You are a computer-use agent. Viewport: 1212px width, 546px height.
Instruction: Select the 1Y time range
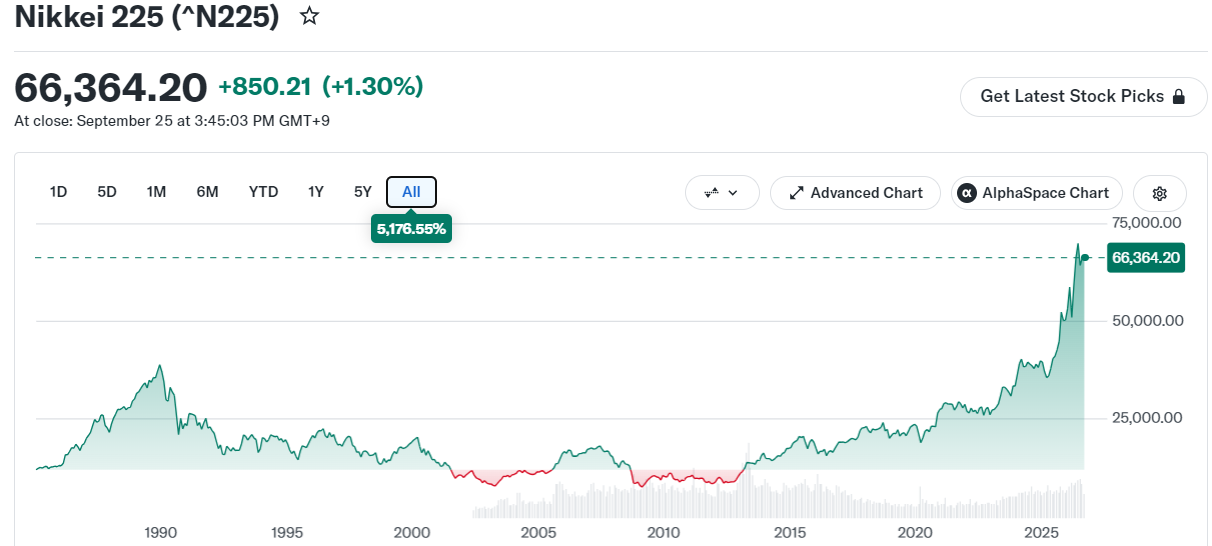tap(316, 192)
